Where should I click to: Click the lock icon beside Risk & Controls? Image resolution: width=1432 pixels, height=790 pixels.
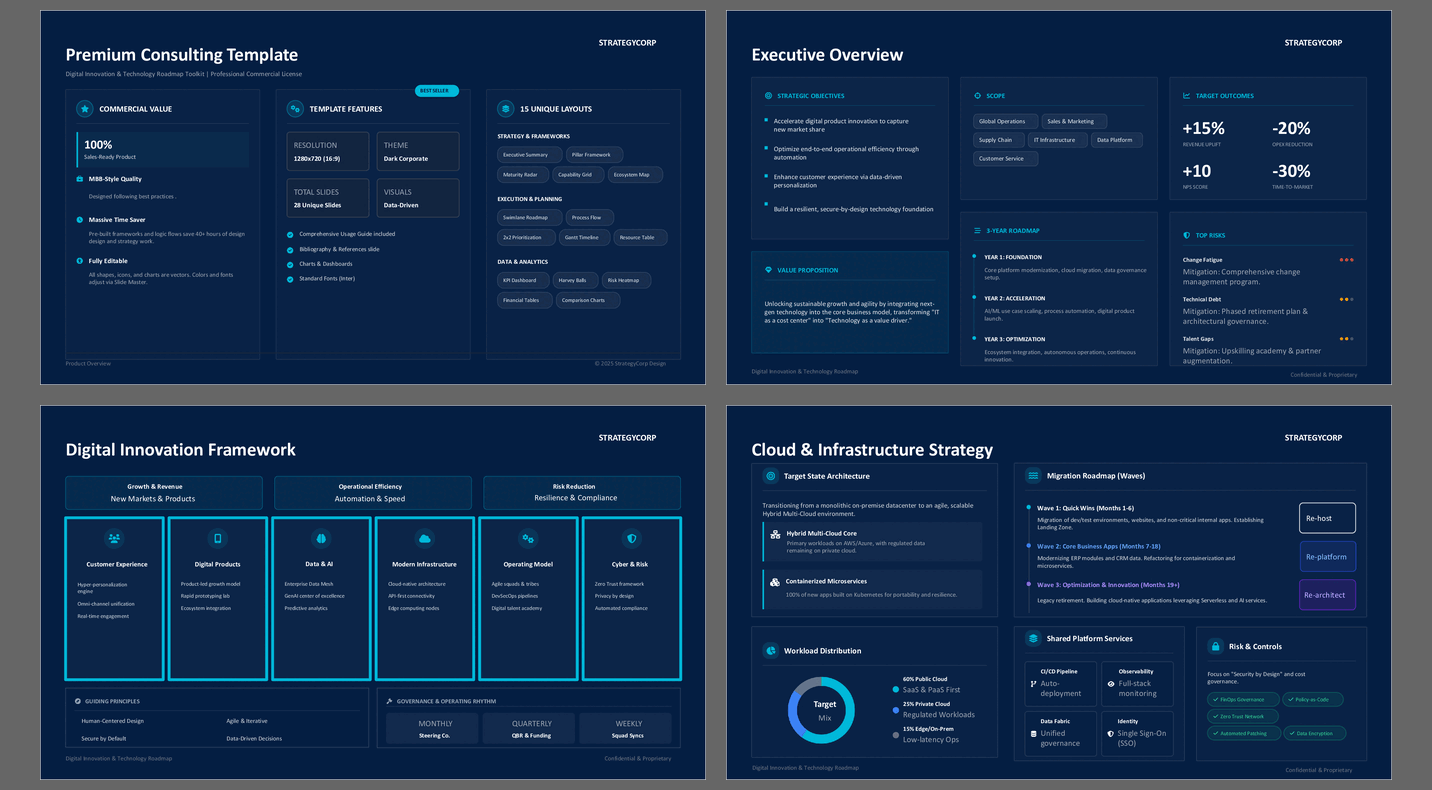point(1215,646)
